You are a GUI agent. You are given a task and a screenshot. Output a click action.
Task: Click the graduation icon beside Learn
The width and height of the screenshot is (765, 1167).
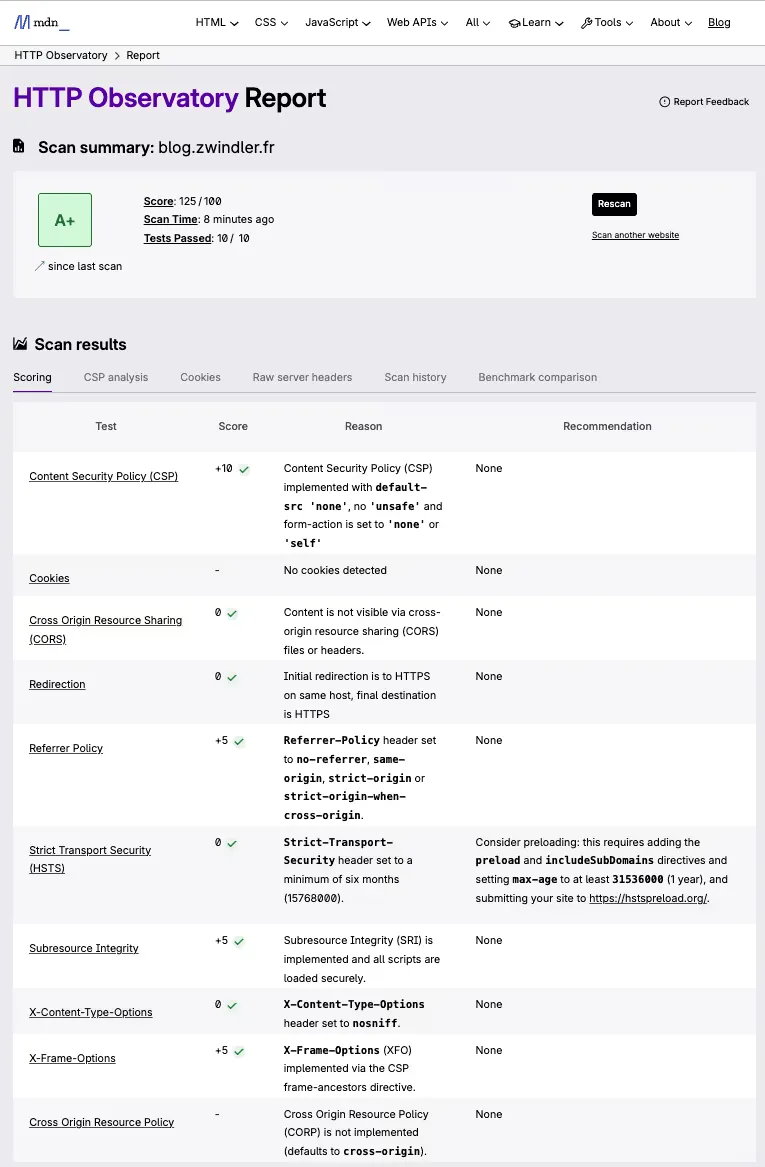514,21
